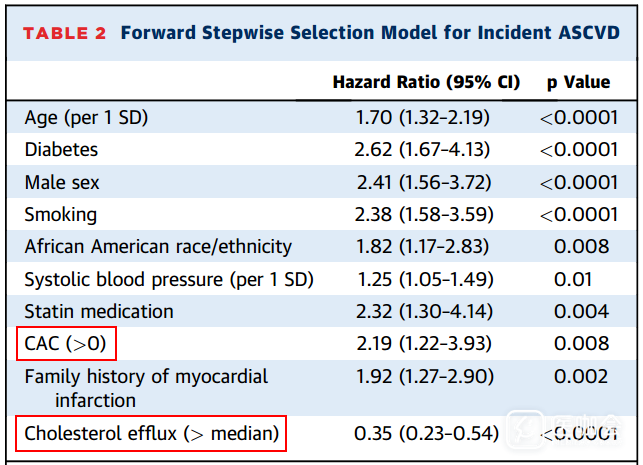Click the red-boxed 'CAC (>0)' label
643x465 pixels.
[68, 344]
